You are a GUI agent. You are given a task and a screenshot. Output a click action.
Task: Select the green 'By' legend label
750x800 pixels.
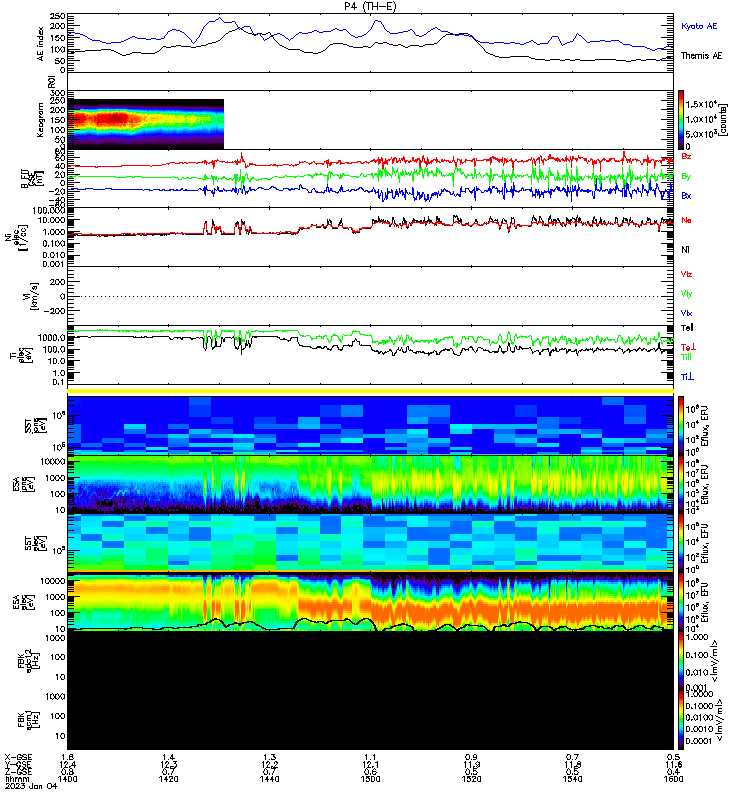pyautogui.click(x=686, y=176)
